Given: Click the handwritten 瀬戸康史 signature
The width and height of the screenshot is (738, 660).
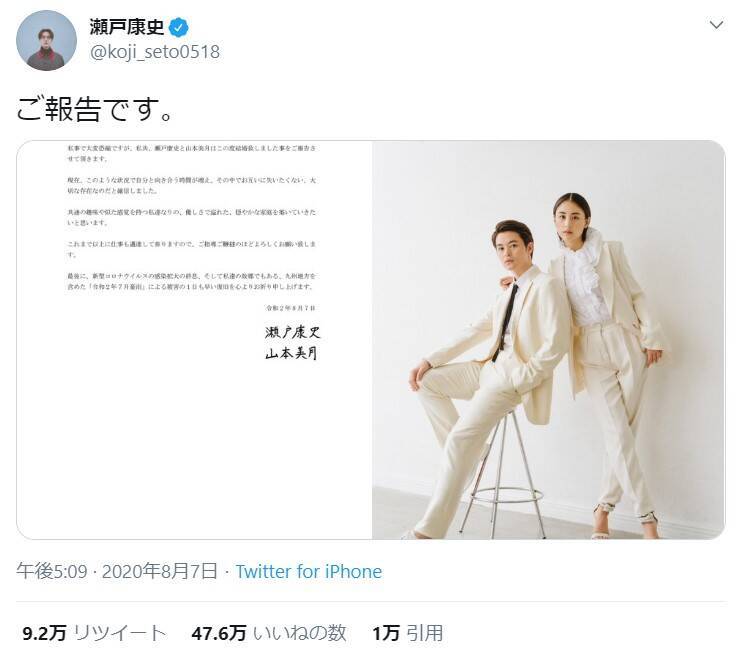Looking at the screenshot, I should coord(292,332).
